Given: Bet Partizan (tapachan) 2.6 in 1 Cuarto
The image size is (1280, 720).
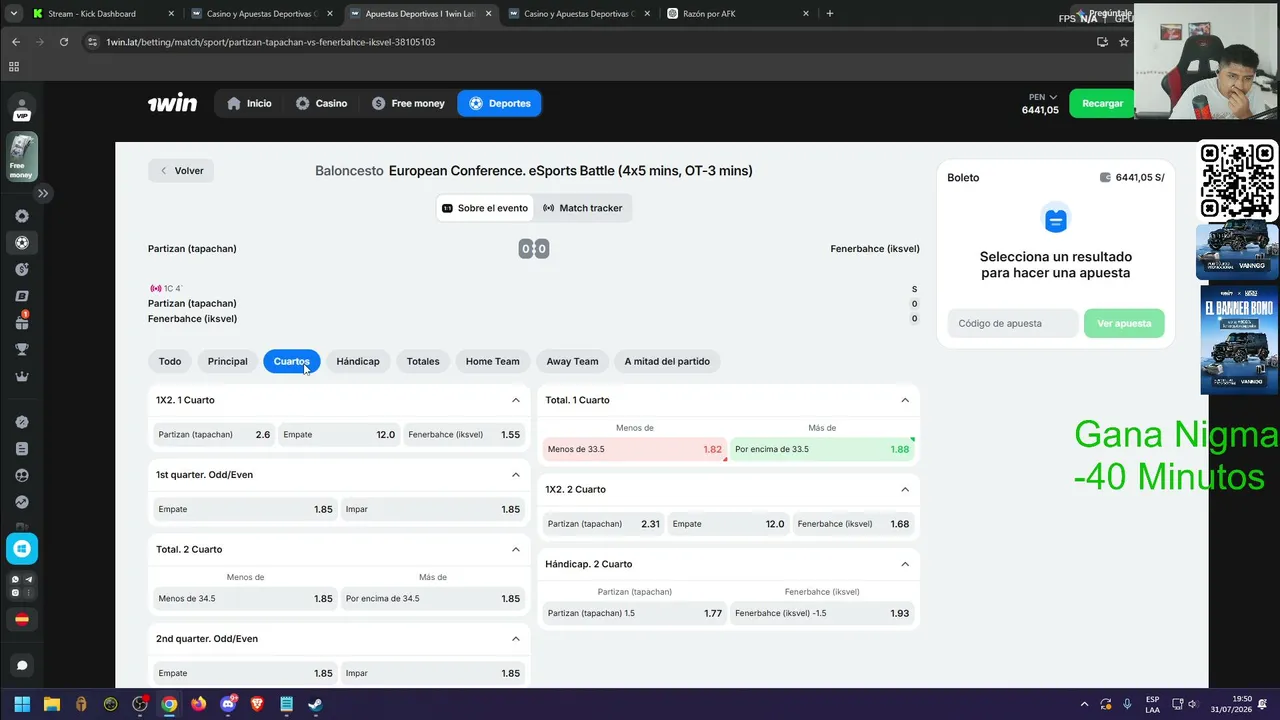Looking at the screenshot, I should coord(214,435).
